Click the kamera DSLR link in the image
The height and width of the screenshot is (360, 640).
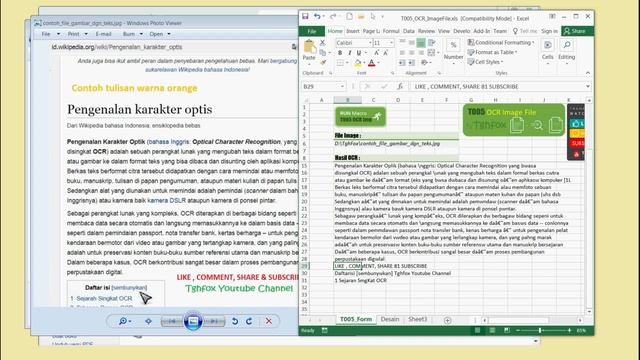click(x=167, y=200)
